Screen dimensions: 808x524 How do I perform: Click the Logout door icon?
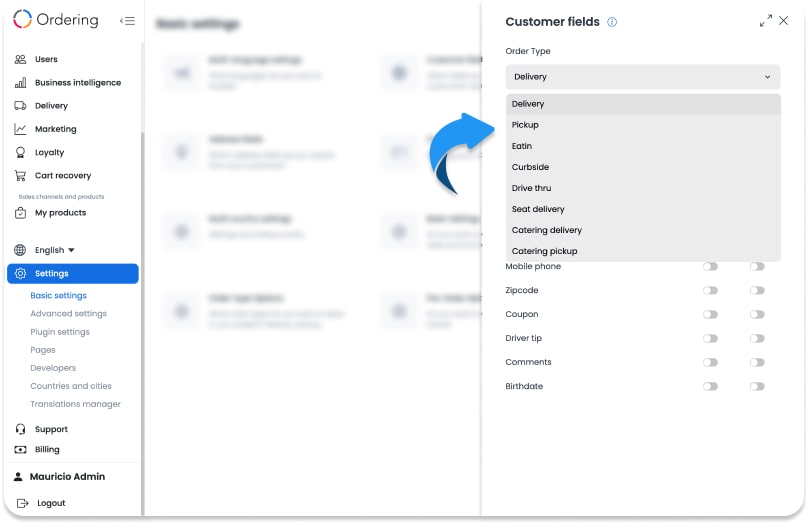pos(22,503)
